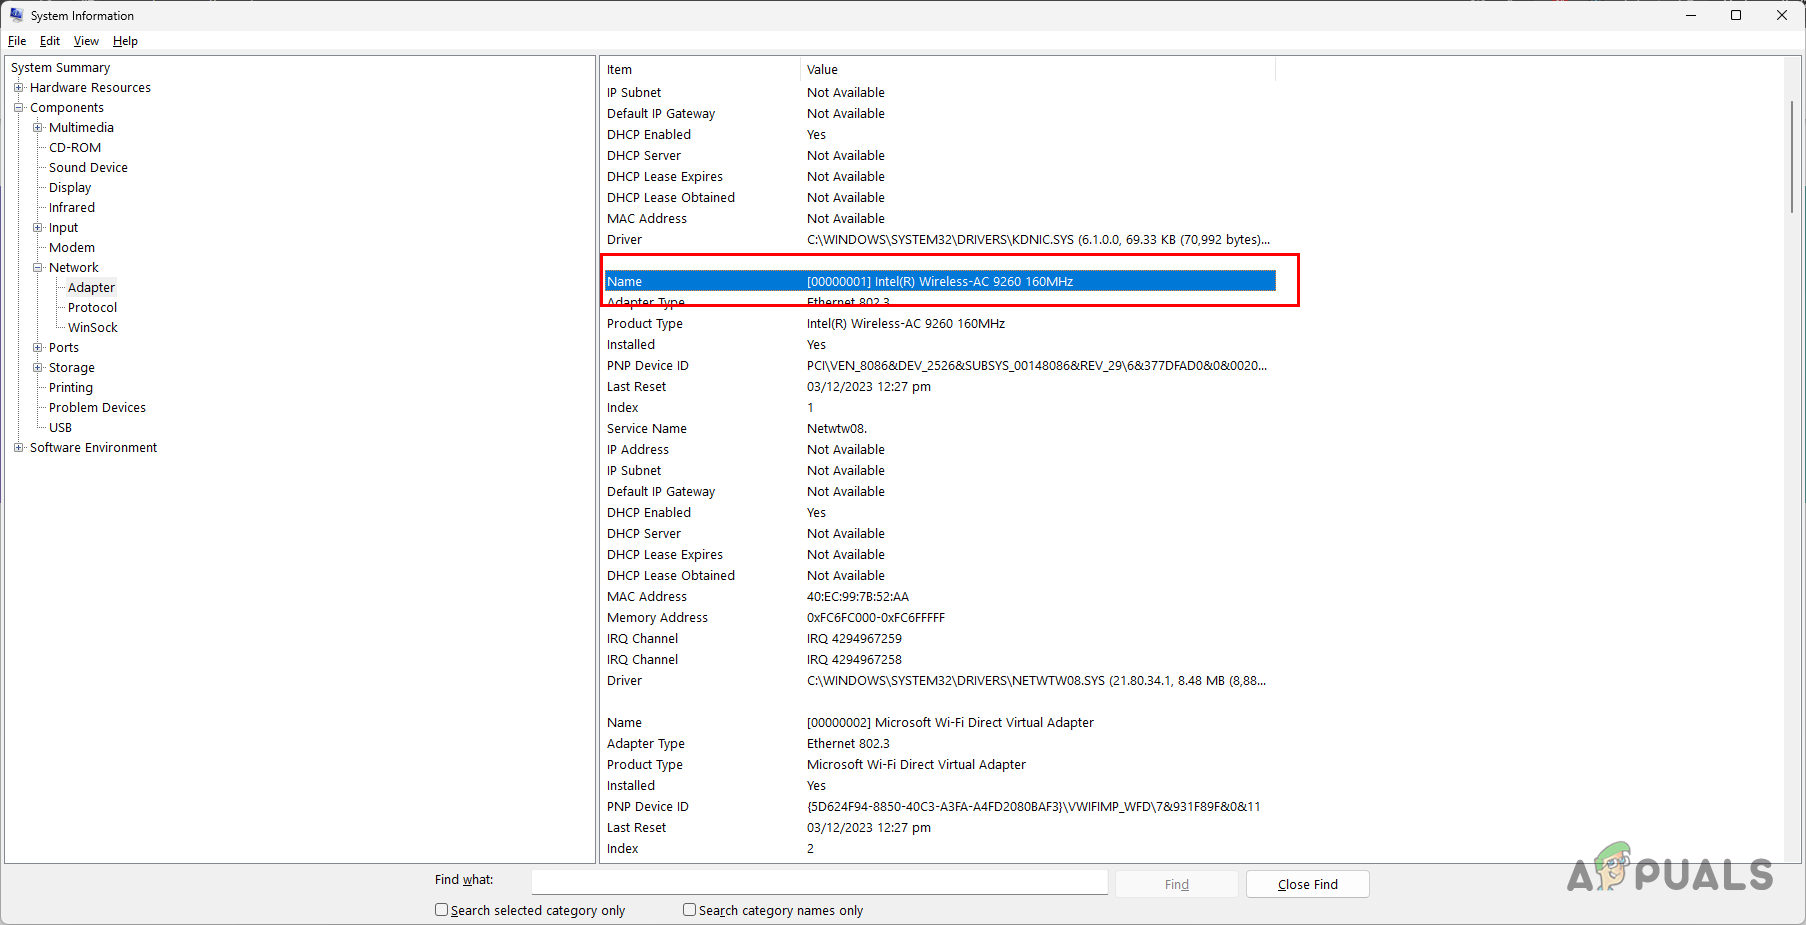Click the Index value 2 row
This screenshot has height=925, width=1806.
click(940, 848)
